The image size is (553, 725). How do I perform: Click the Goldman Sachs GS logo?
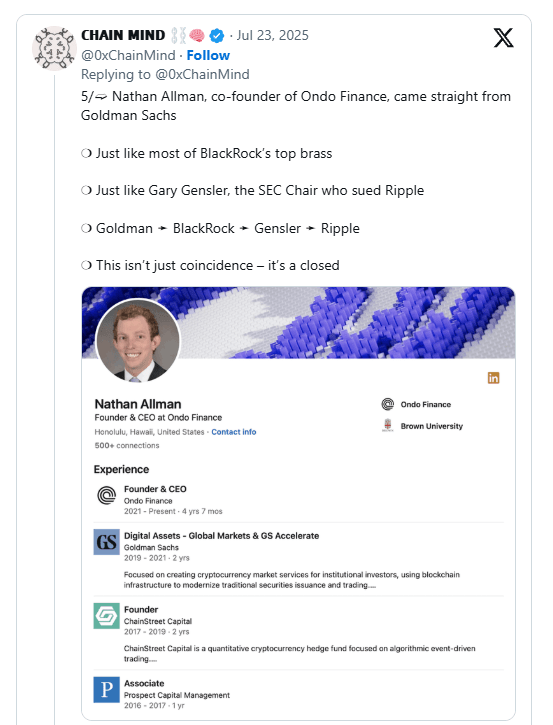tap(106, 542)
